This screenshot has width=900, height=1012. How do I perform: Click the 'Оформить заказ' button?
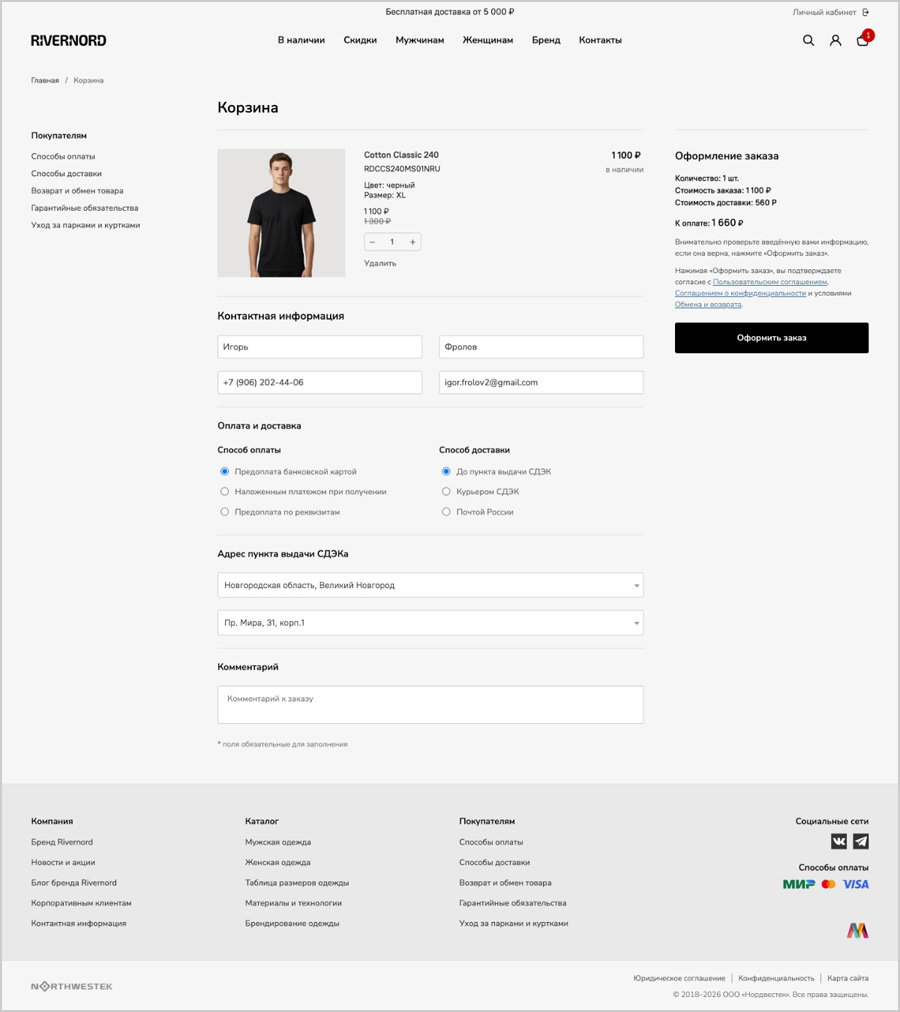click(x=772, y=338)
